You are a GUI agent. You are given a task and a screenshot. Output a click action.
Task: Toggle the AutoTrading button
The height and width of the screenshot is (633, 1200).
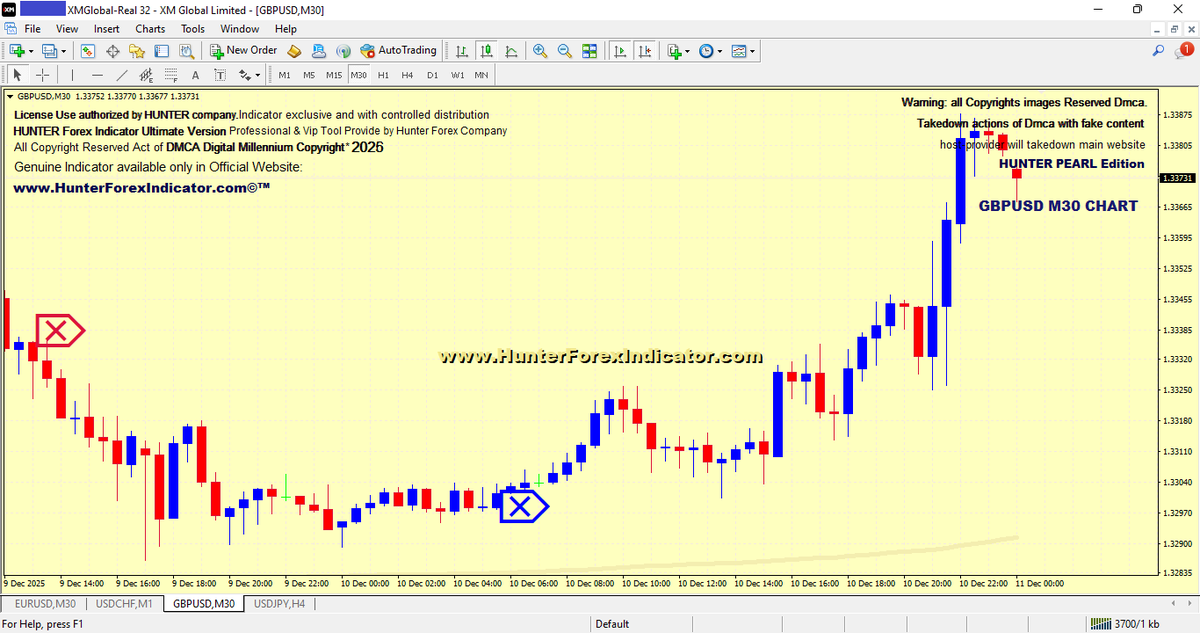tap(399, 50)
